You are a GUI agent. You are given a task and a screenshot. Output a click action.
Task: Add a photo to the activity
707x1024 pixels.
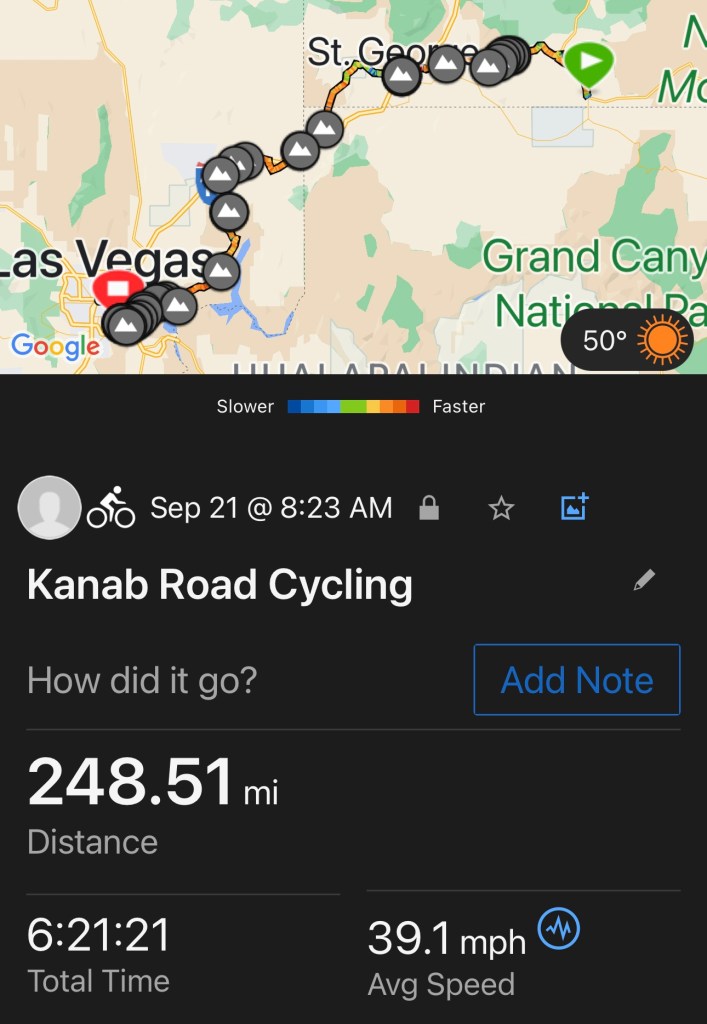(575, 507)
